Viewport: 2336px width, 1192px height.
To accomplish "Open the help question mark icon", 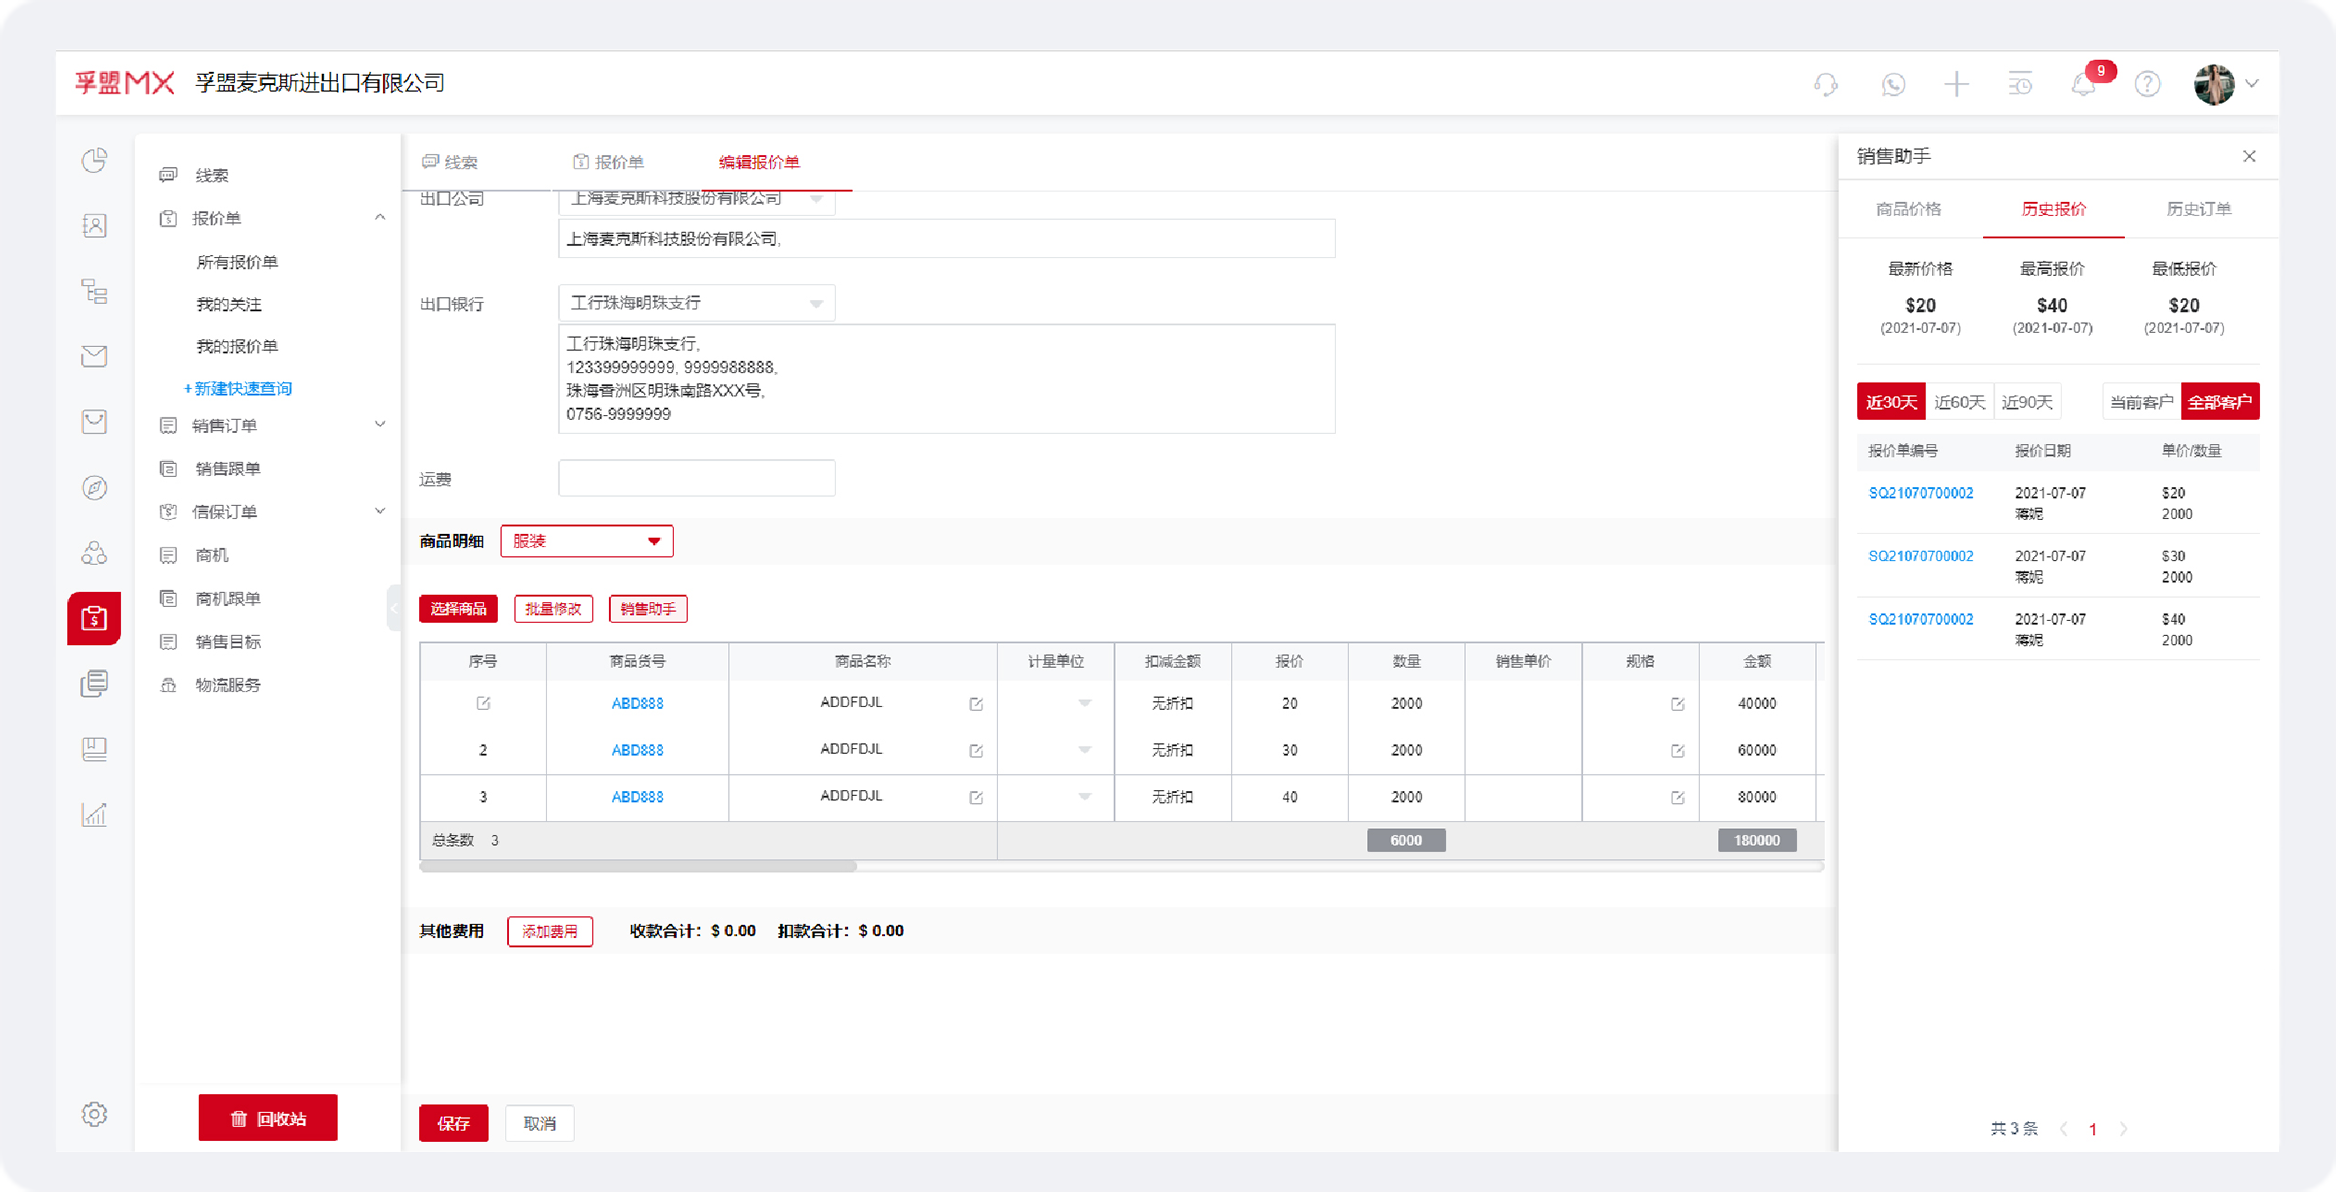I will [2147, 85].
